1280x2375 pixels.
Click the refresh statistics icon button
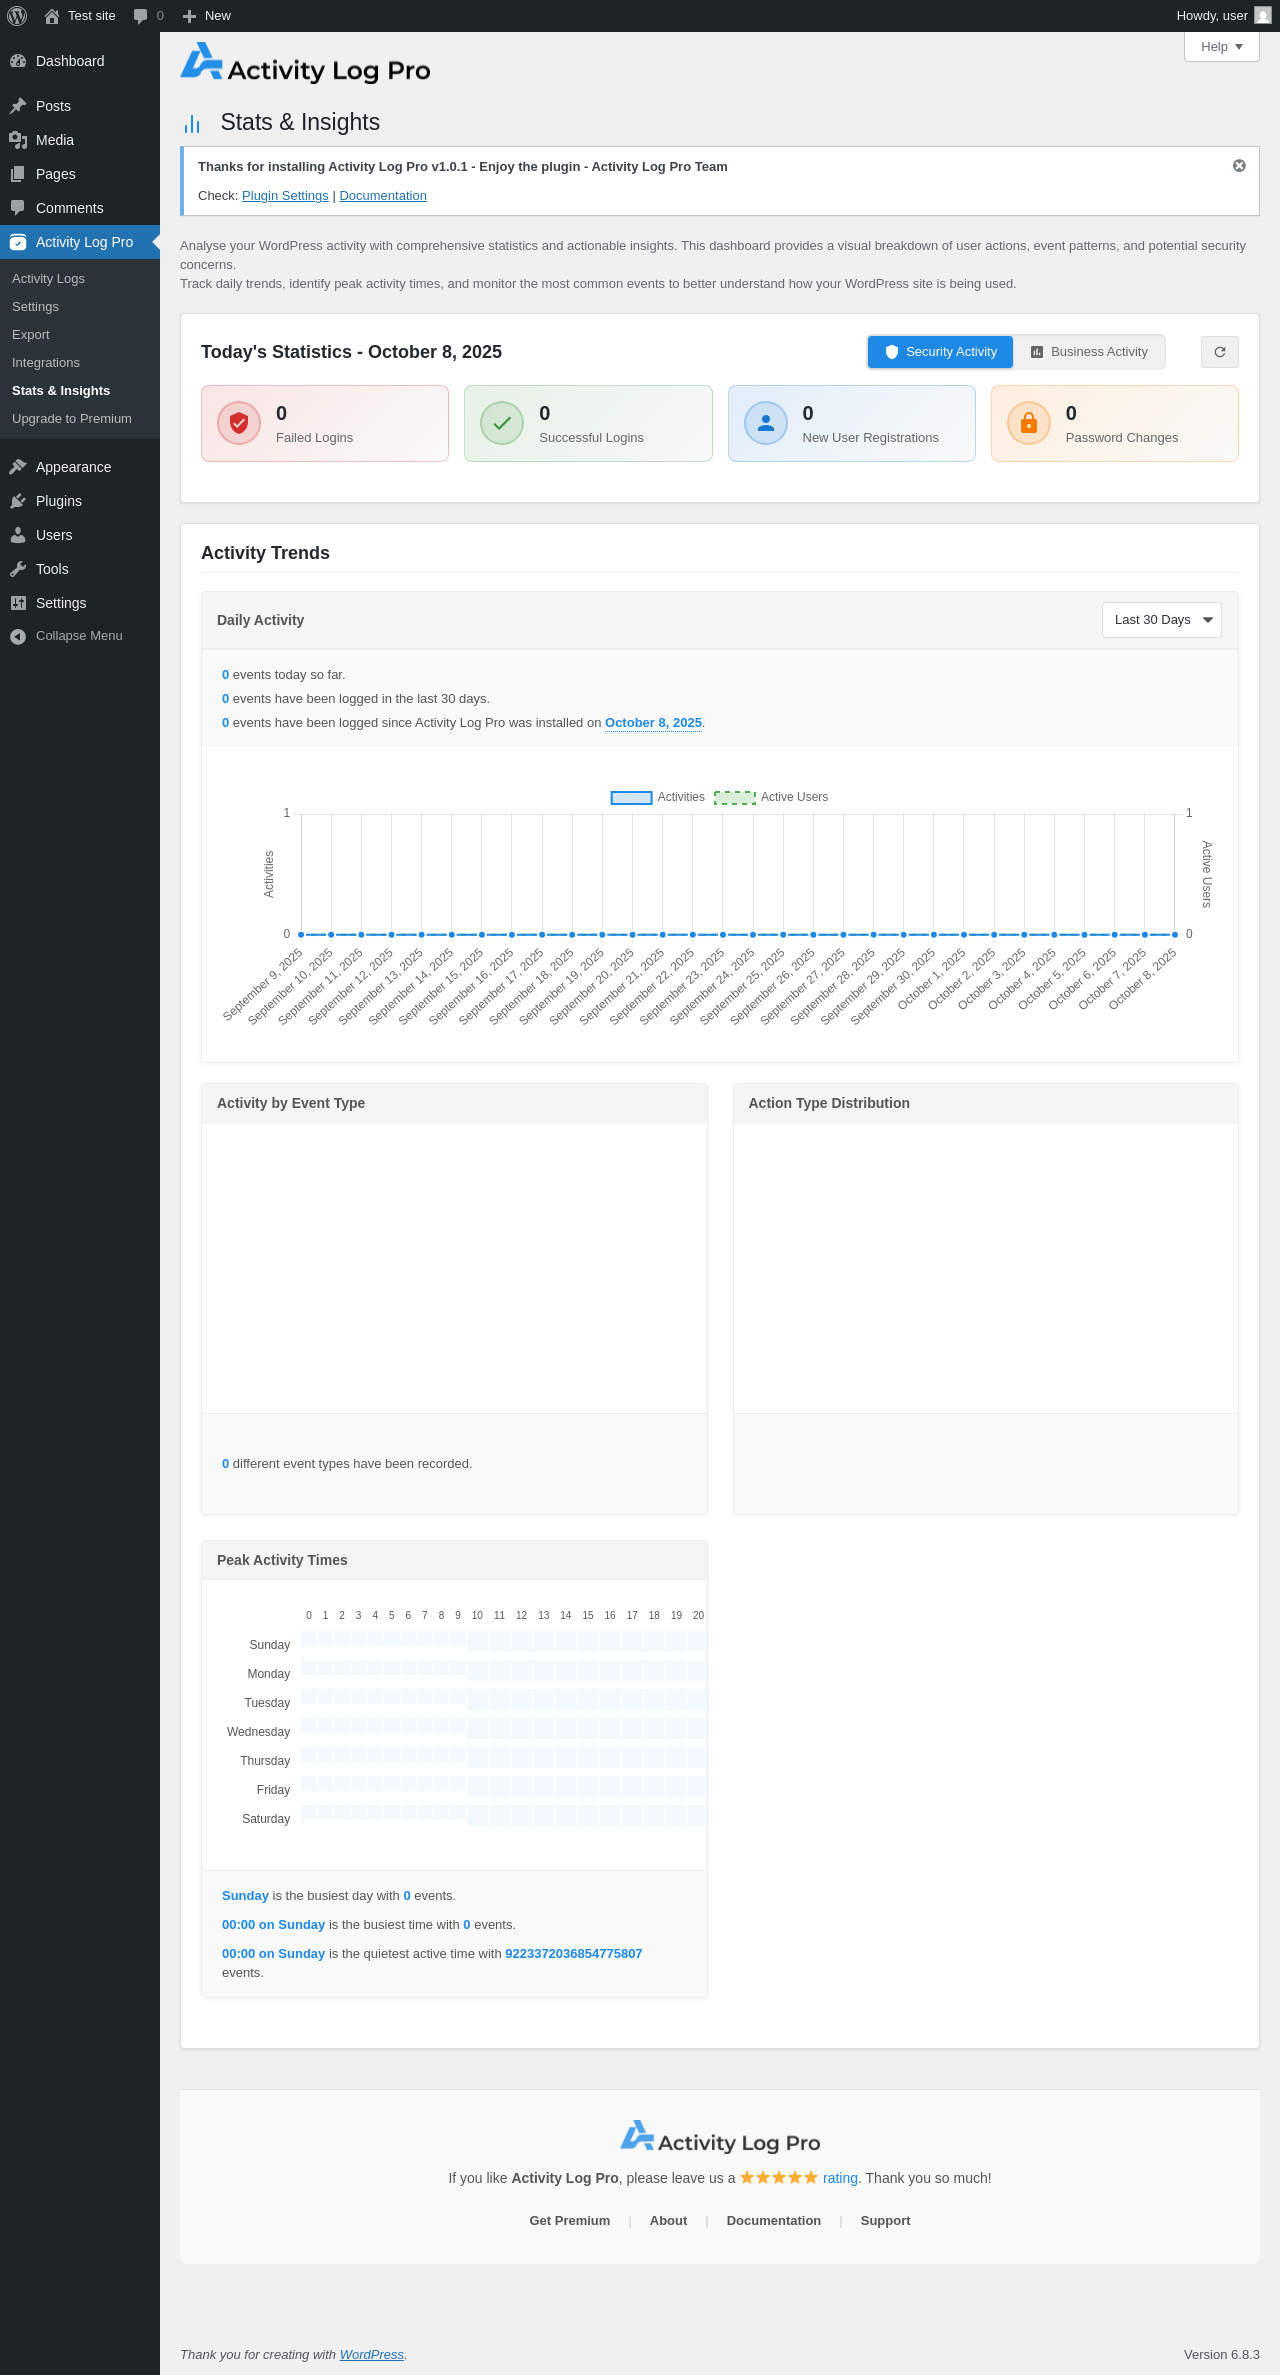click(1219, 352)
